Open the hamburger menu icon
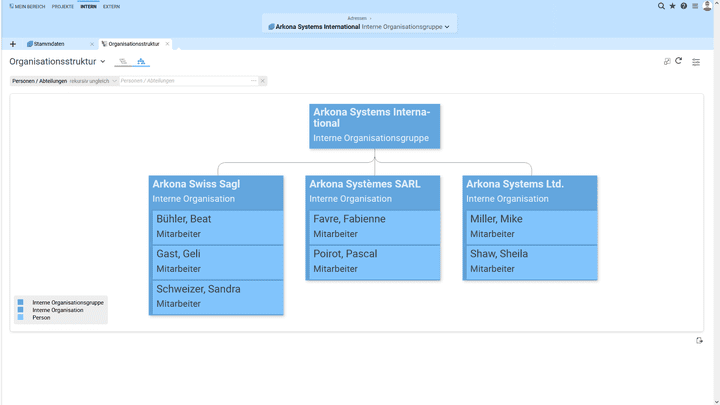This screenshot has width=720, height=405. coord(695,6)
